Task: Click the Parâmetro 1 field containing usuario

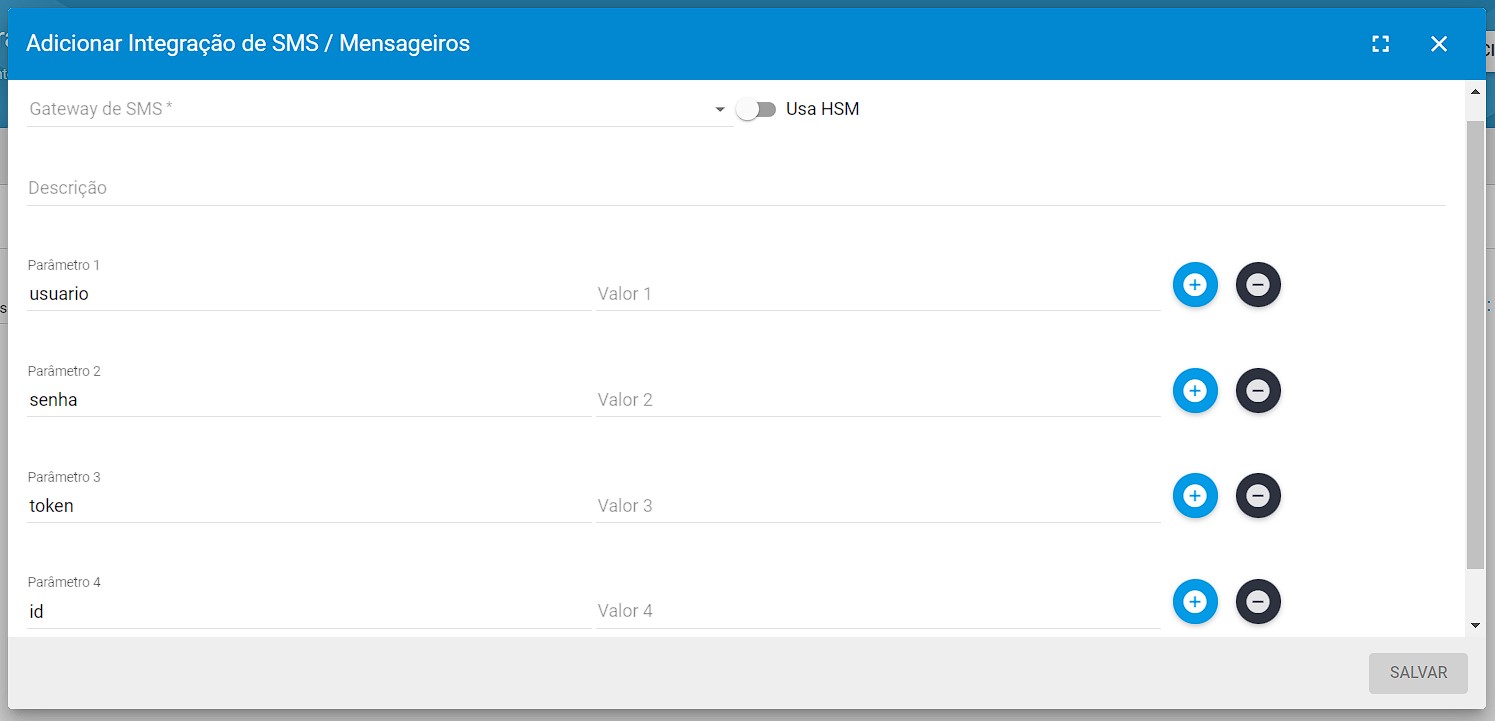Action: pyautogui.click(x=309, y=294)
